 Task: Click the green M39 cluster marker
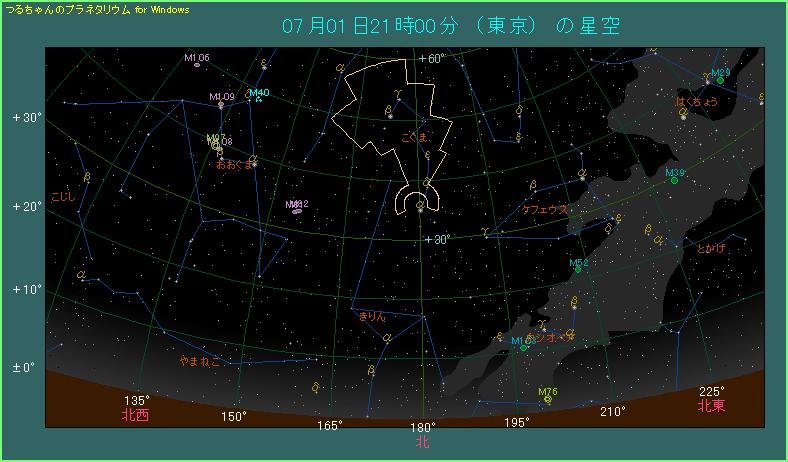pyautogui.click(x=675, y=180)
